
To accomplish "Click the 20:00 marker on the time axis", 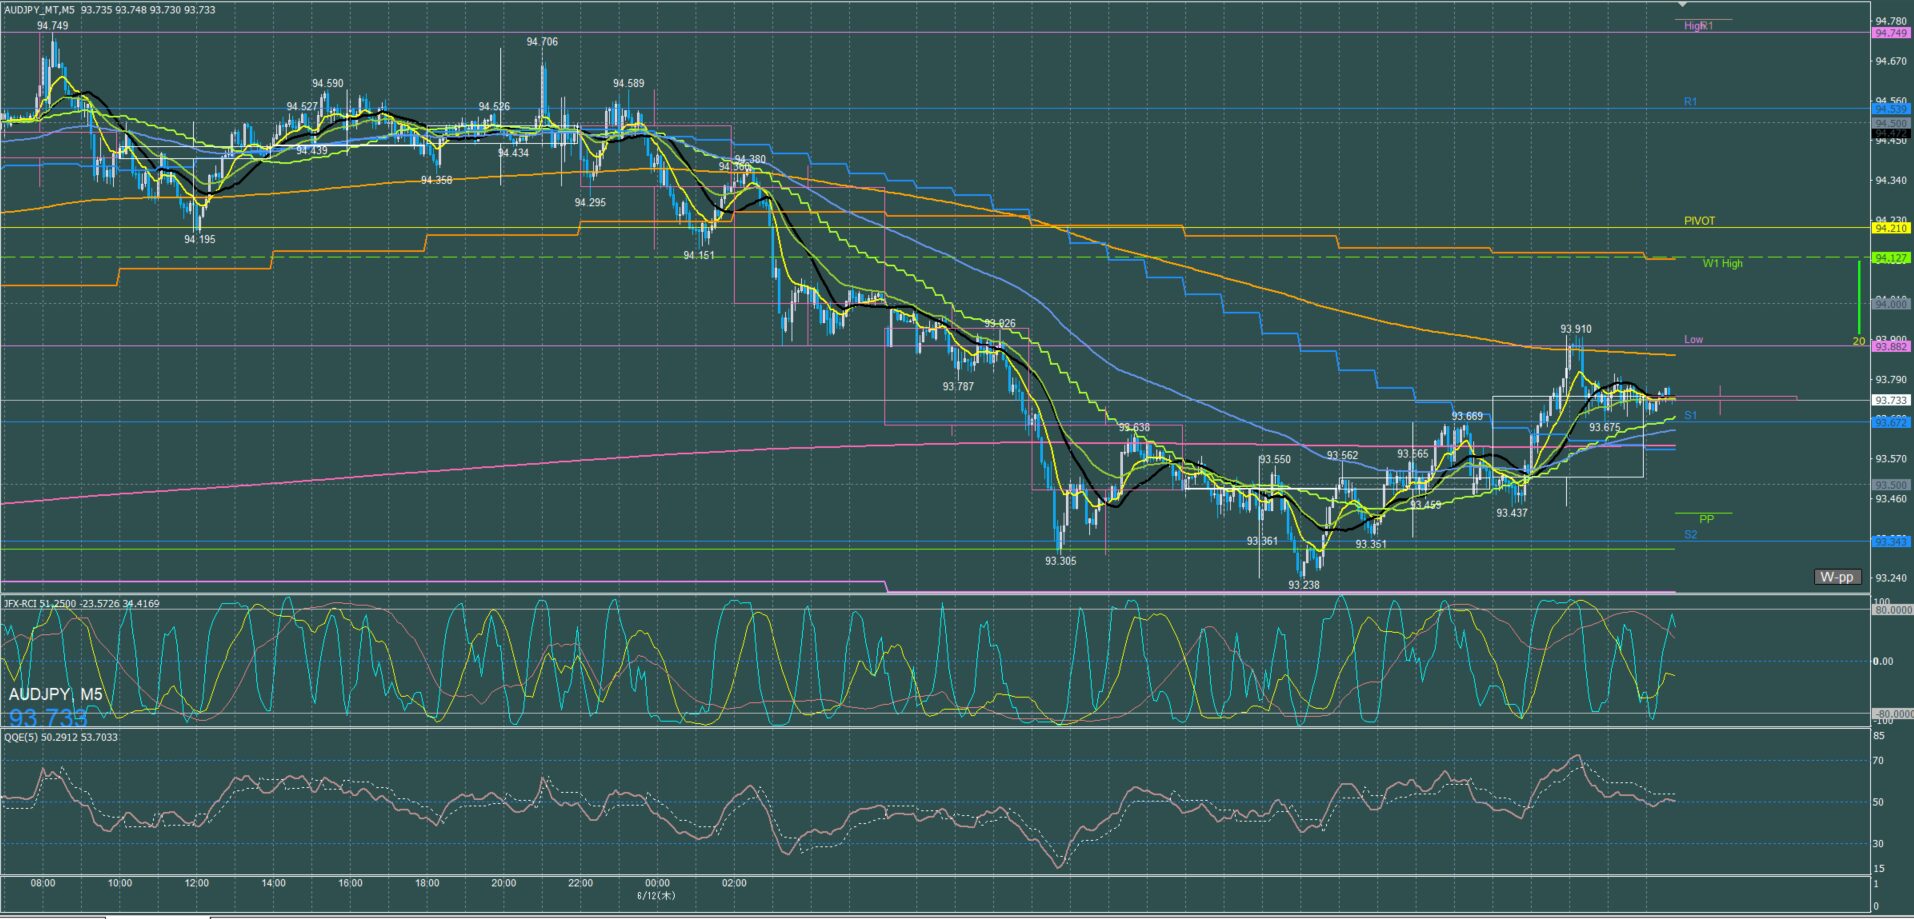I will tap(504, 883).
